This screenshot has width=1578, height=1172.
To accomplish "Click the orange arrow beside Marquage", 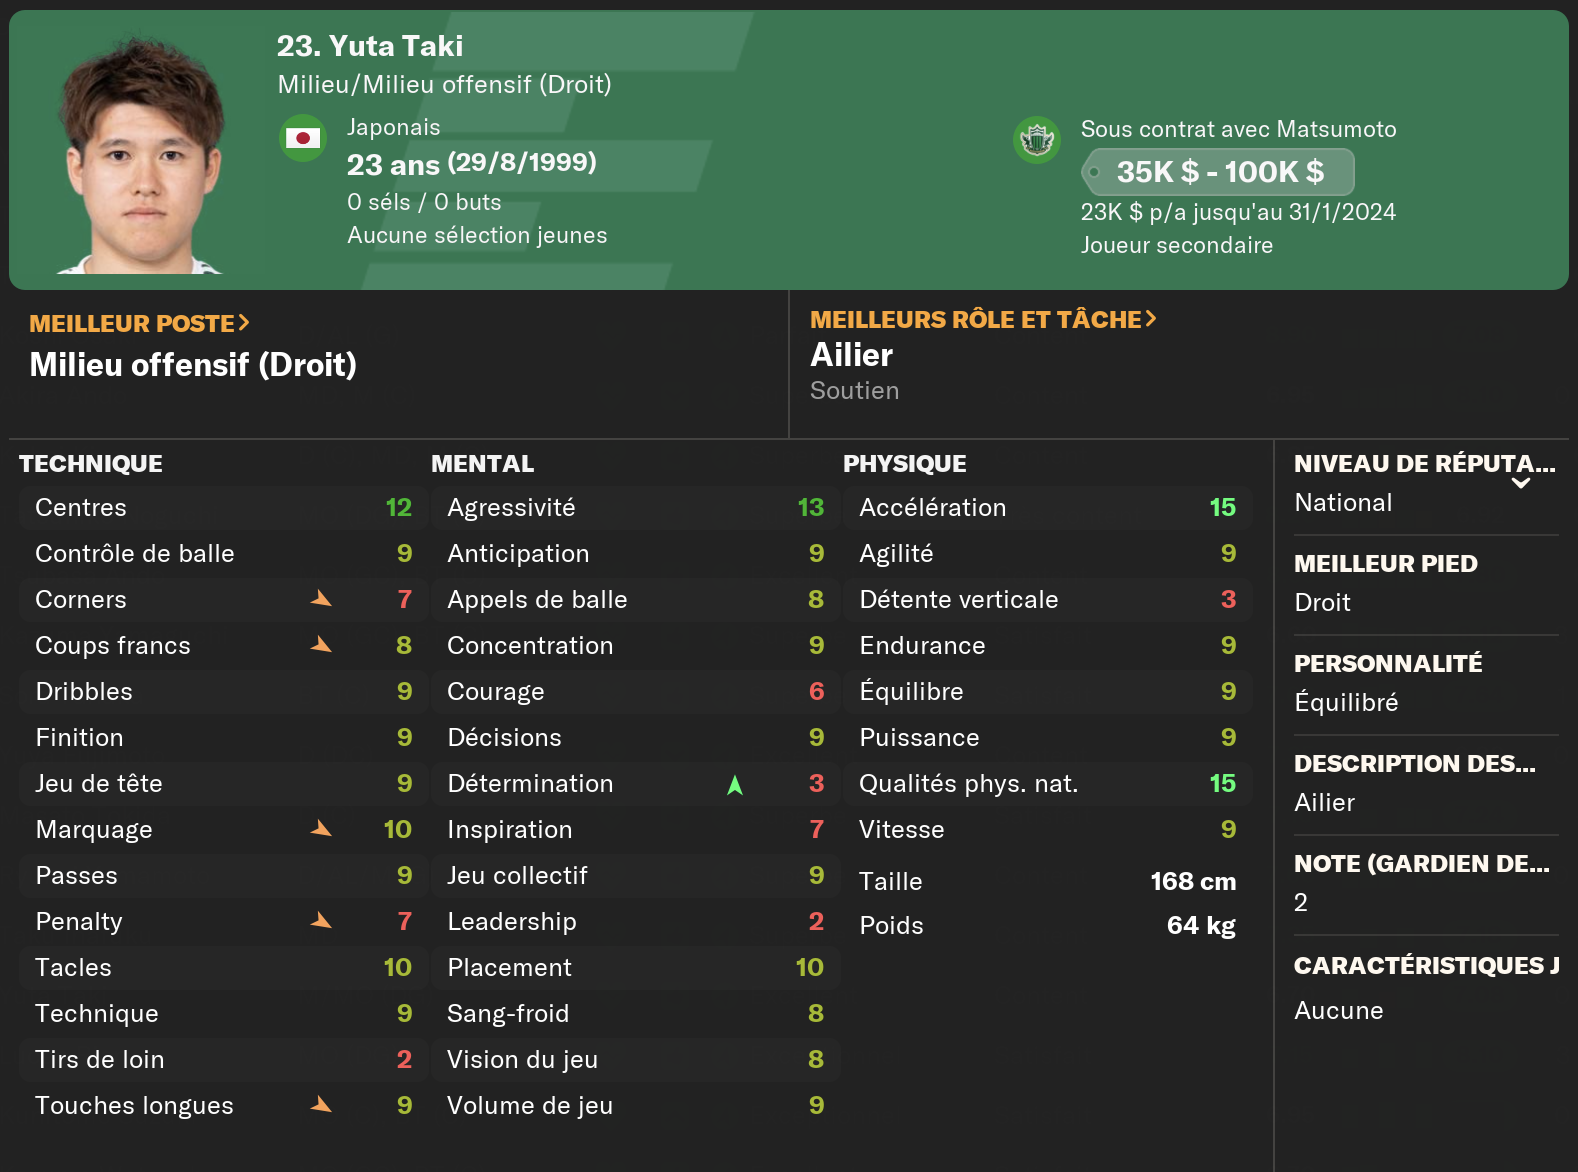I will click(x=321, y=829).
